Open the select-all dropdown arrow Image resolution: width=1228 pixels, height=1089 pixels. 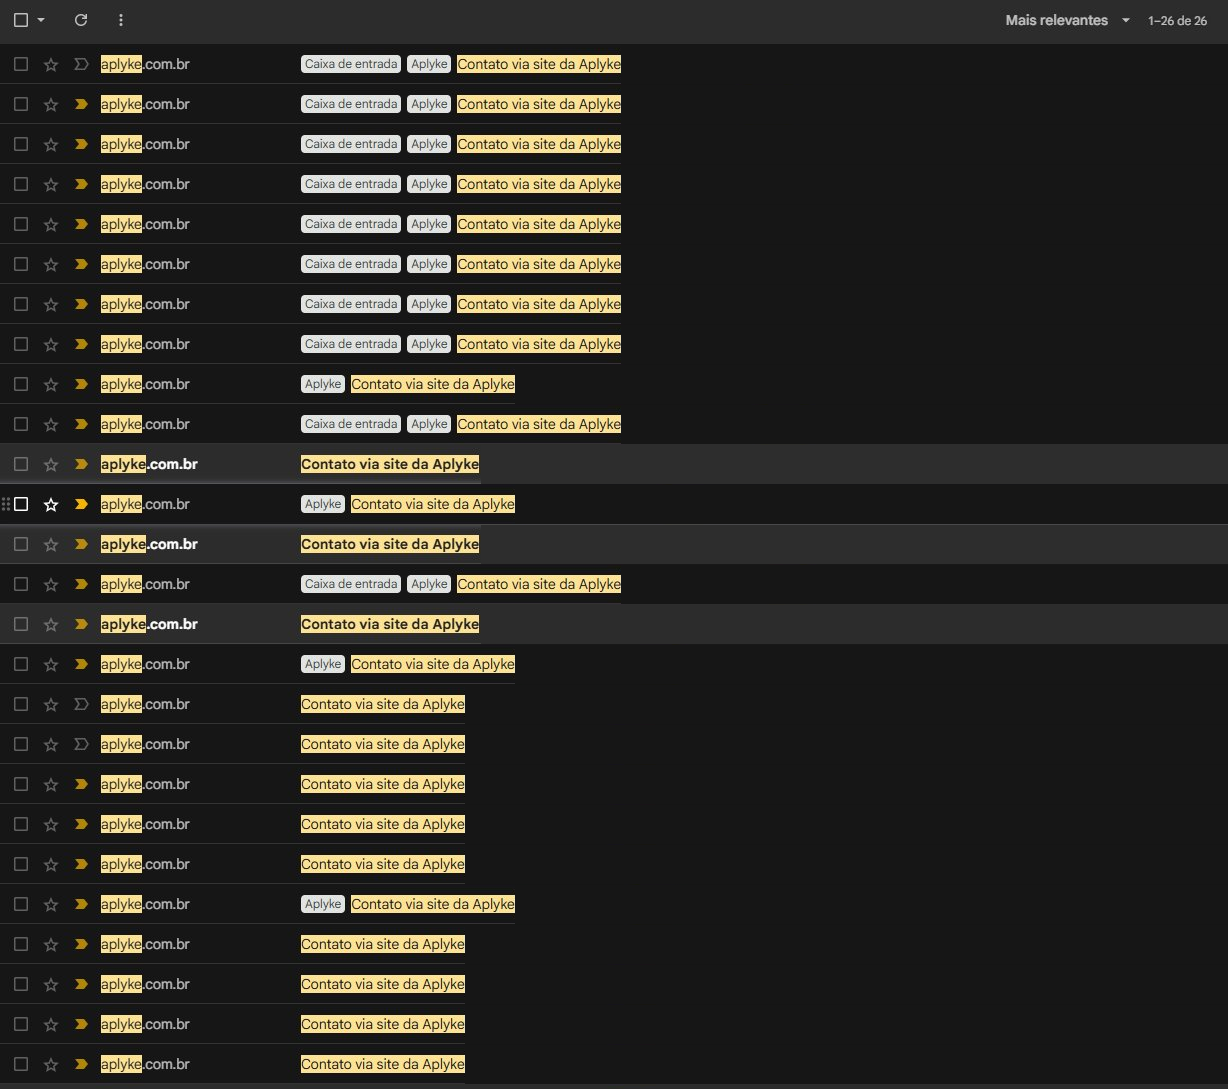pyautogui.click(x=41, y=20)
